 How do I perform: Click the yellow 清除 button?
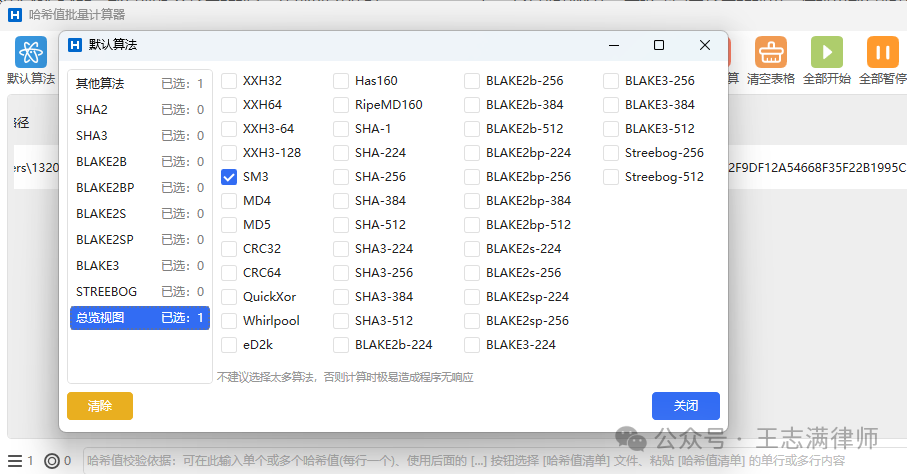pyautogui.click(x=100, y=406)
